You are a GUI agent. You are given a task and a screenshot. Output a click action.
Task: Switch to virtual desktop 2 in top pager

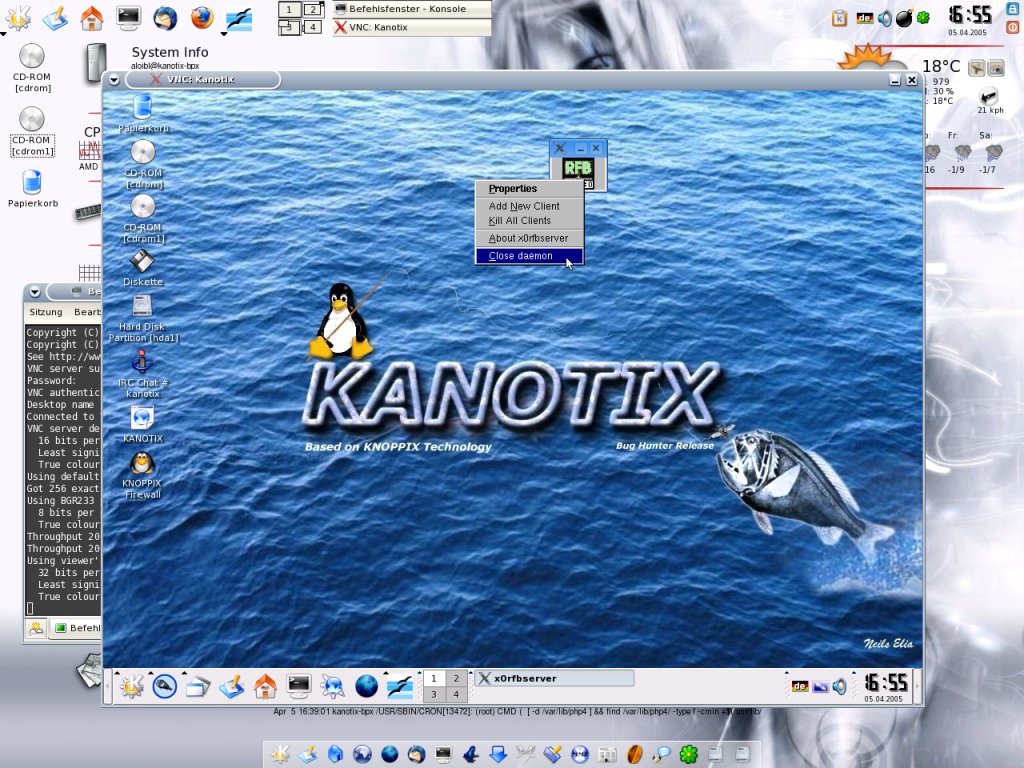[x=313, y=10]
